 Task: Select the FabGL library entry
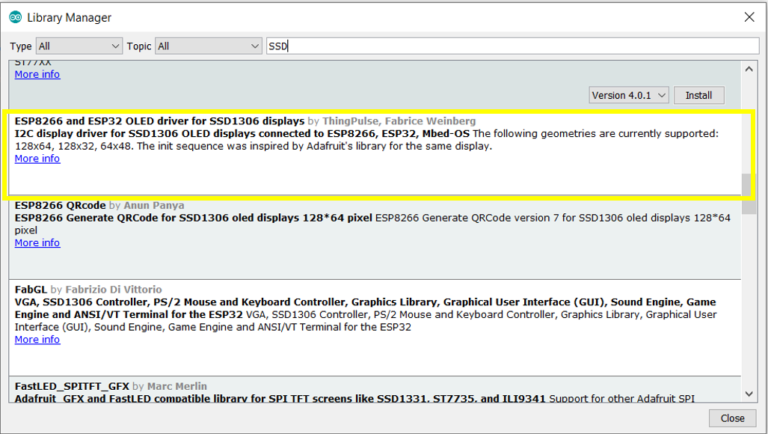375,328
